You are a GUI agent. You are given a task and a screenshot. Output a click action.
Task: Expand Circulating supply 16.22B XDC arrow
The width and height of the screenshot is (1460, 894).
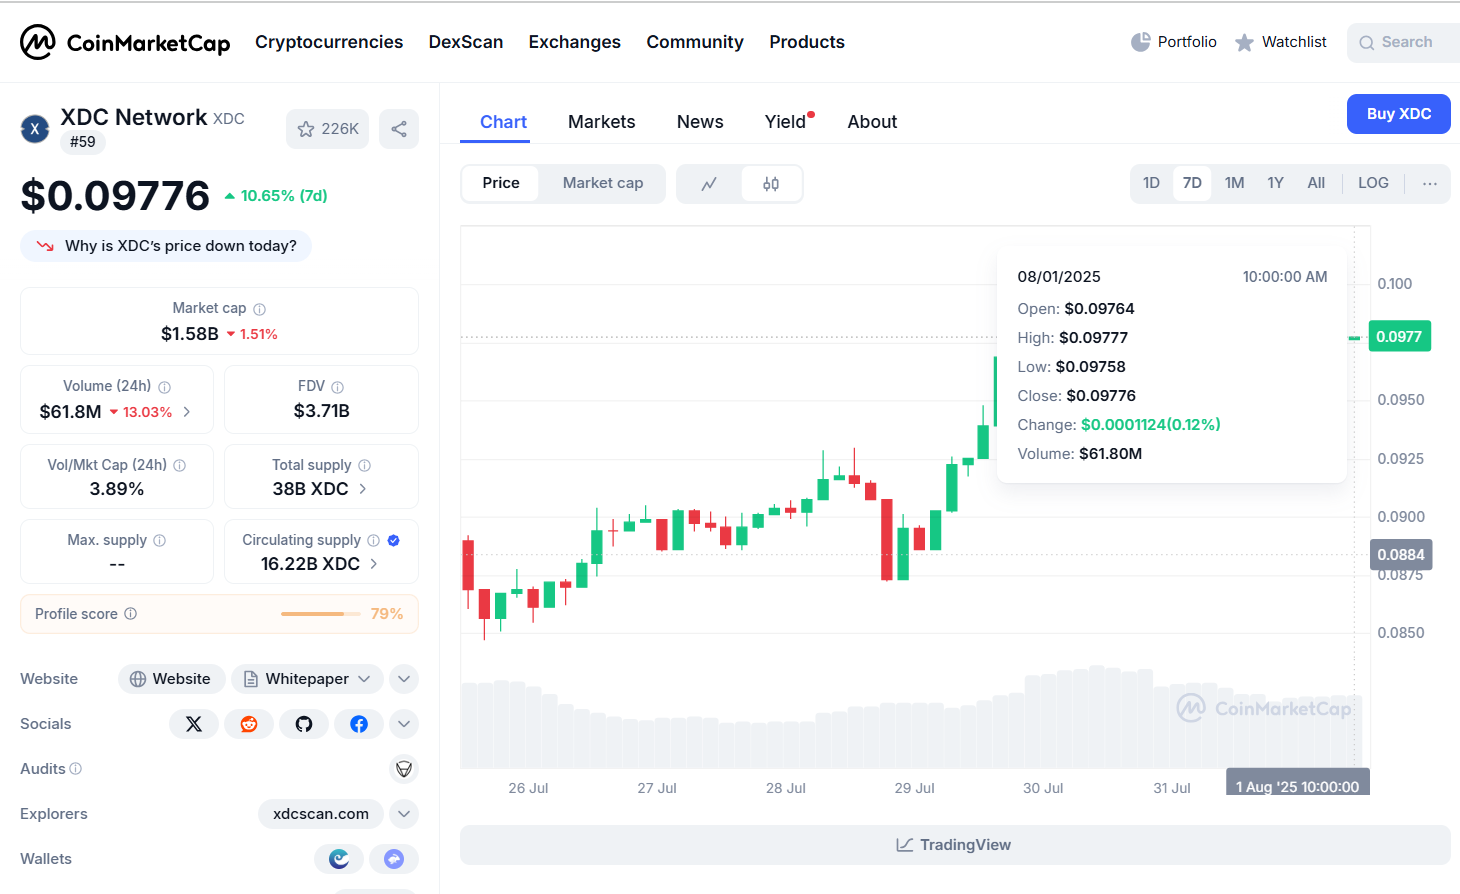[x=374, y=564]
